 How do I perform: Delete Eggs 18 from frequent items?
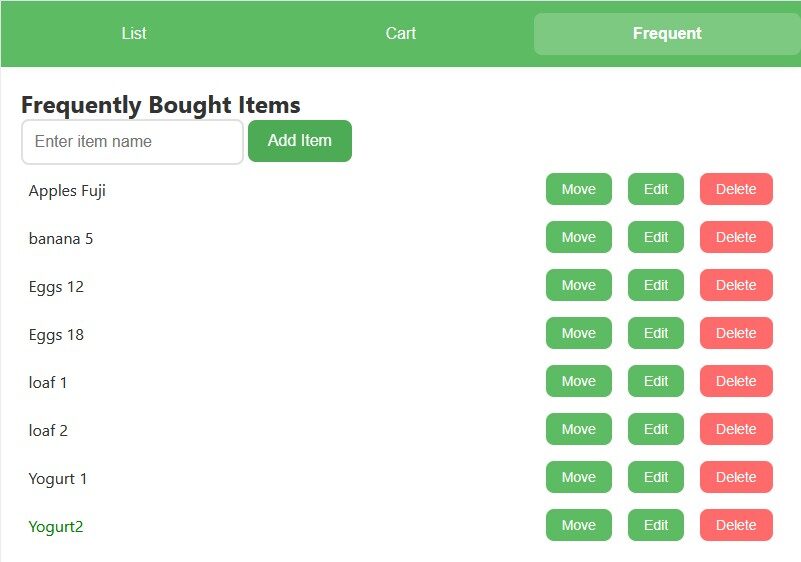(x=736, y=333)
